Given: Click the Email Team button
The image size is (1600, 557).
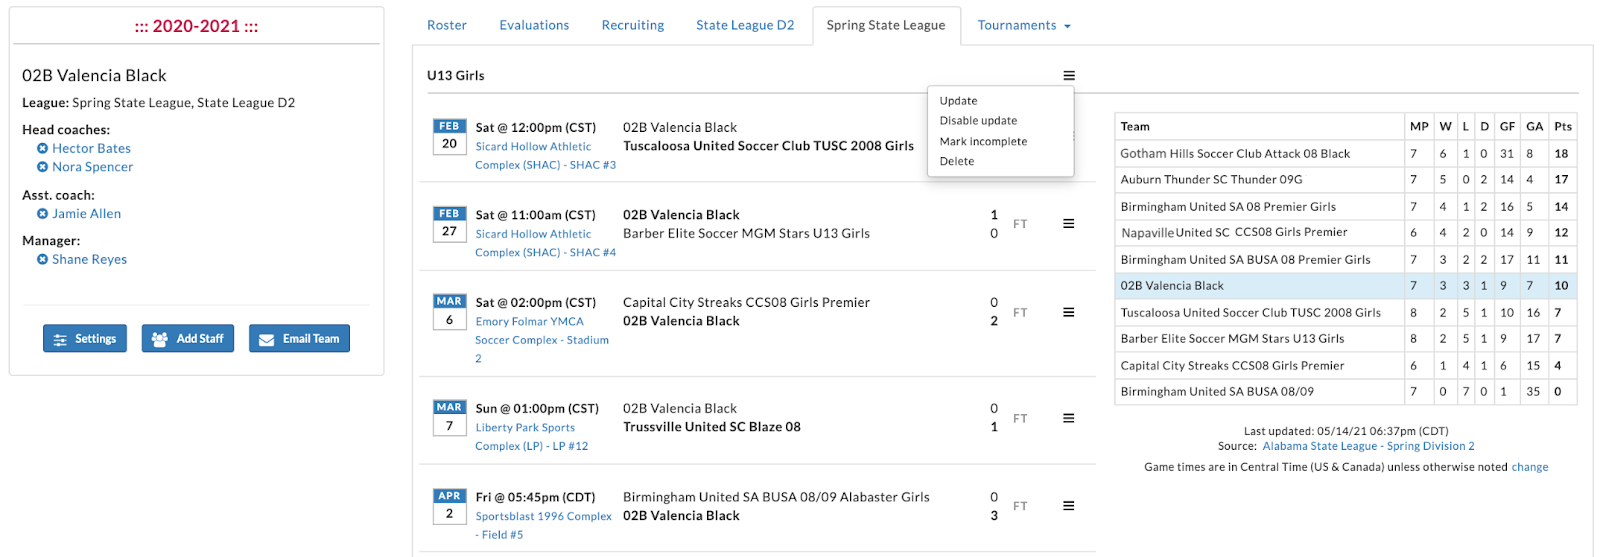Looking at the screenshot, I should coord(299,339).
